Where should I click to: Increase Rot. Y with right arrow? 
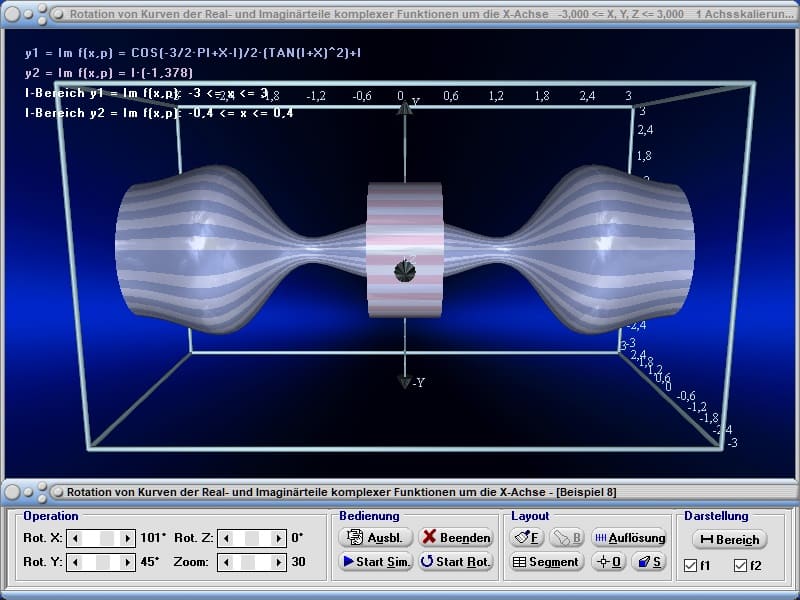click(127, 562)
